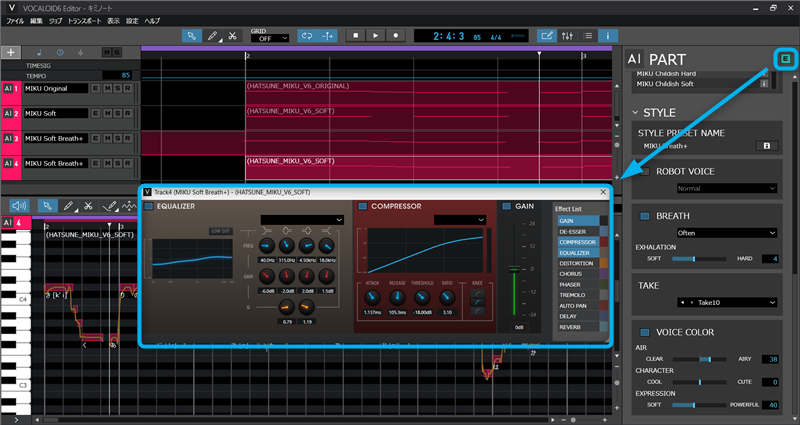
Task: Collapse the STYLE section
Action: point(635,113)
